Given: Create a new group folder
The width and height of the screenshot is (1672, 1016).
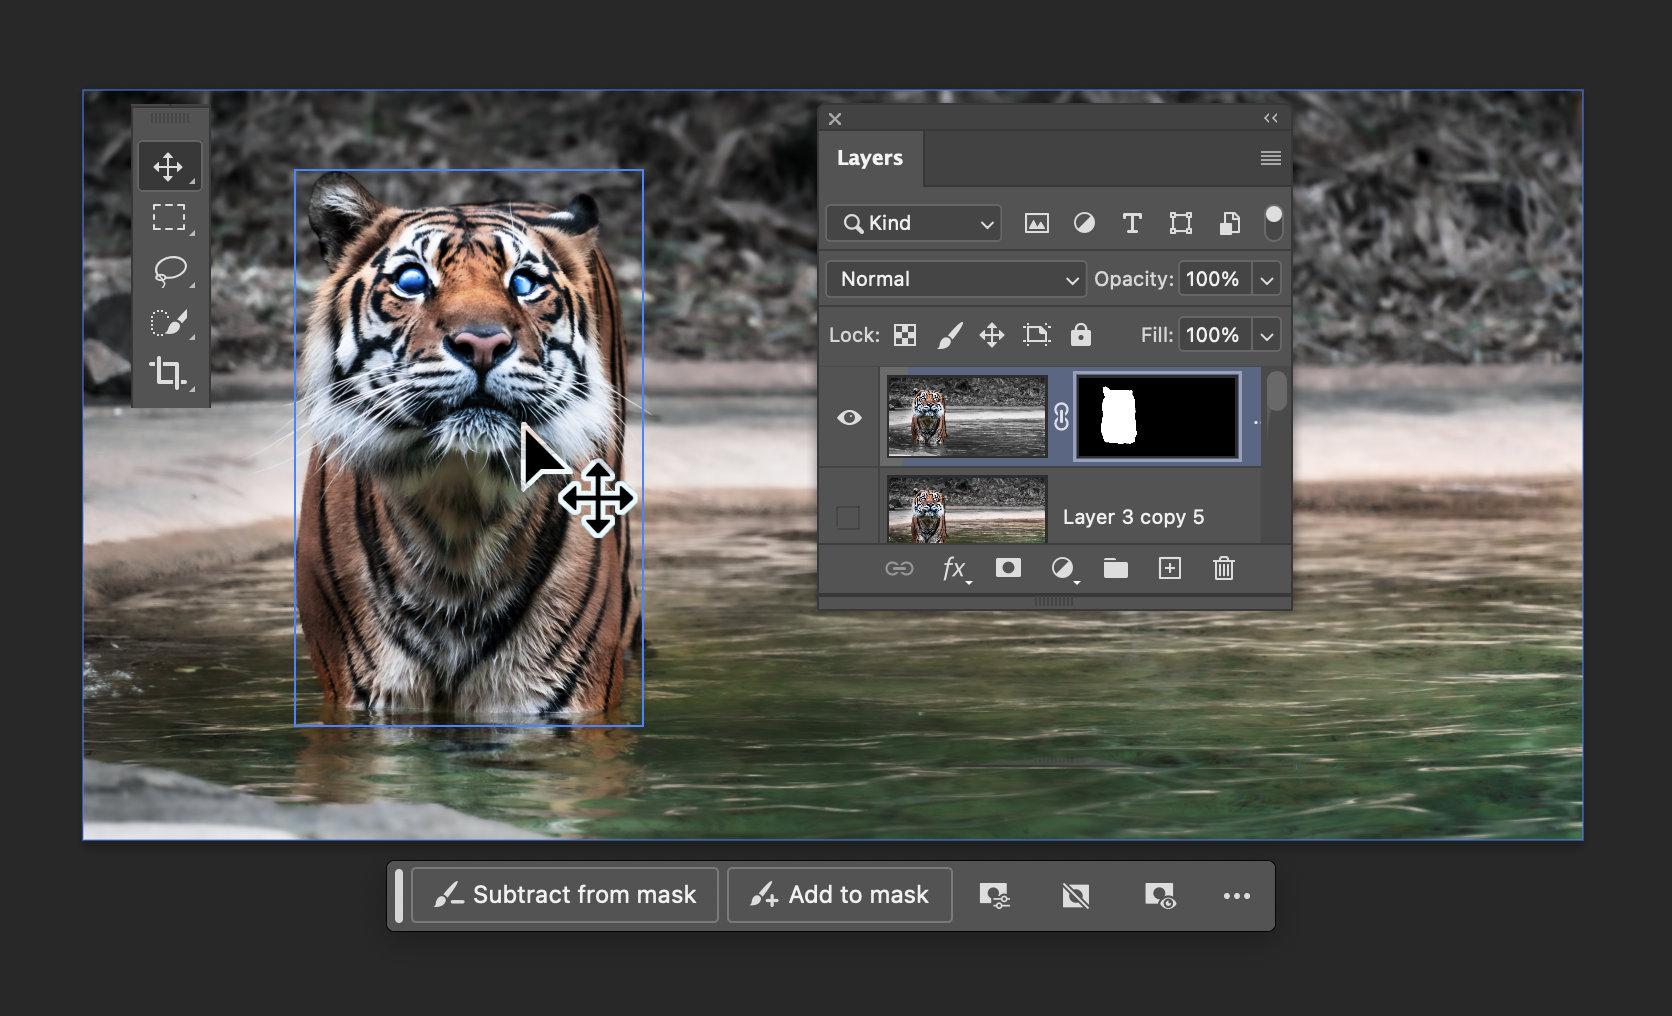Looking at the screenshot, I should point(1115,568).
